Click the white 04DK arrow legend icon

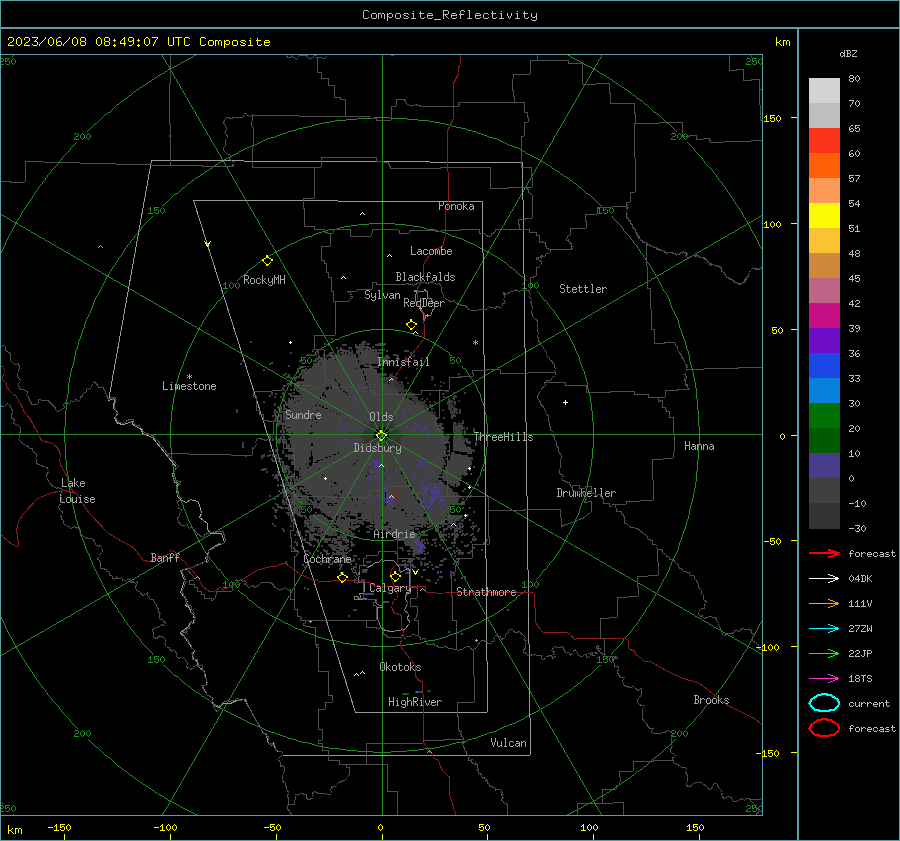(824, 578)
